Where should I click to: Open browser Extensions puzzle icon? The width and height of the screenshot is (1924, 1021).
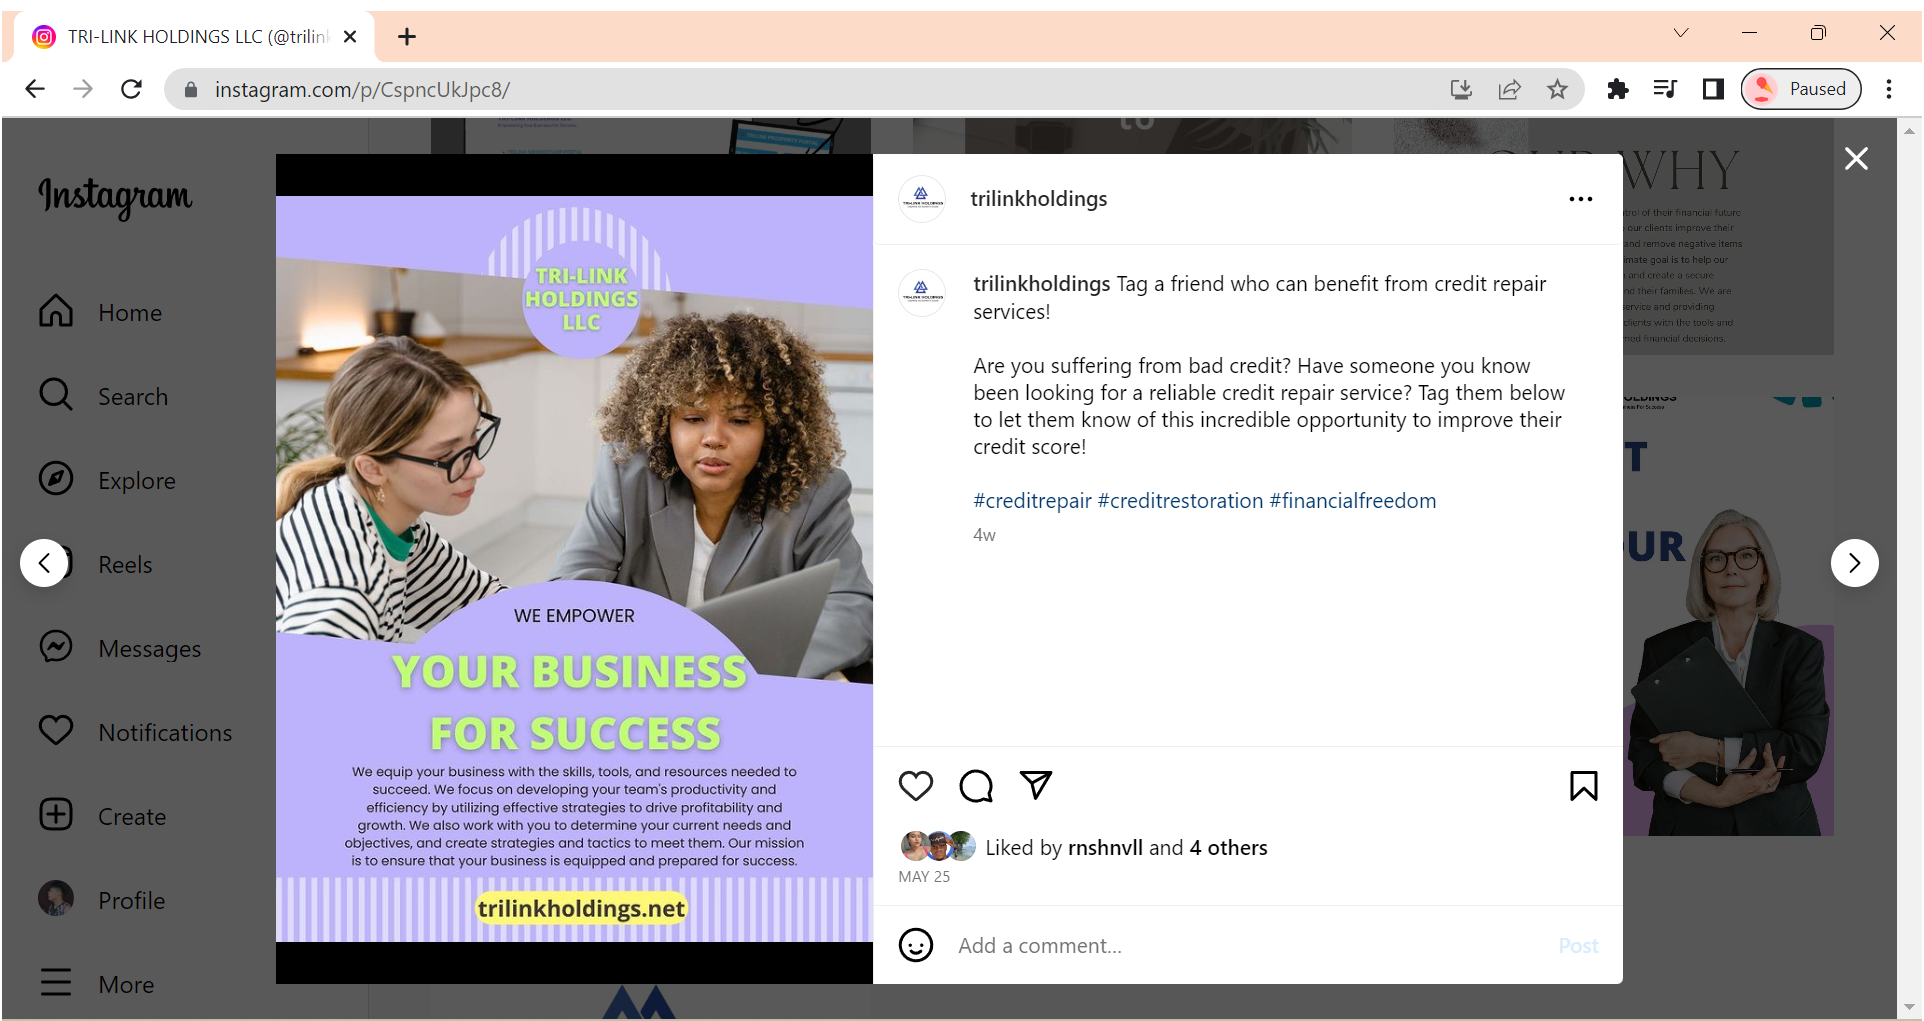pyautogui.click(x=1617, y=90)
